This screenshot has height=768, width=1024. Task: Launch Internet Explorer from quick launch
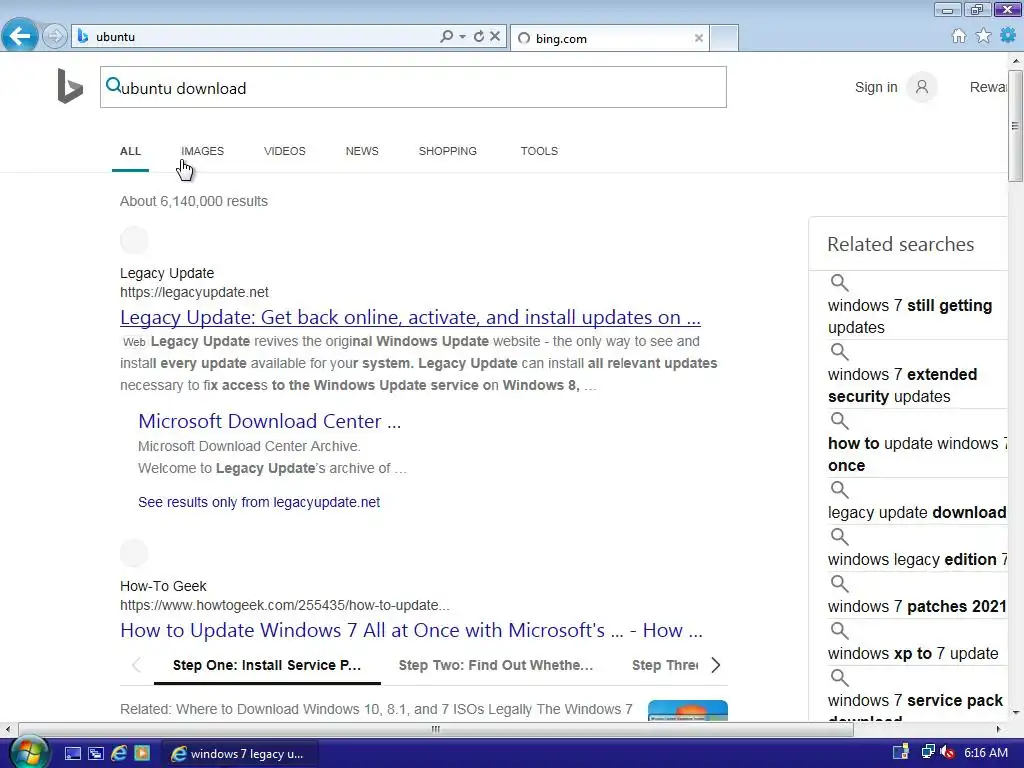119,753
